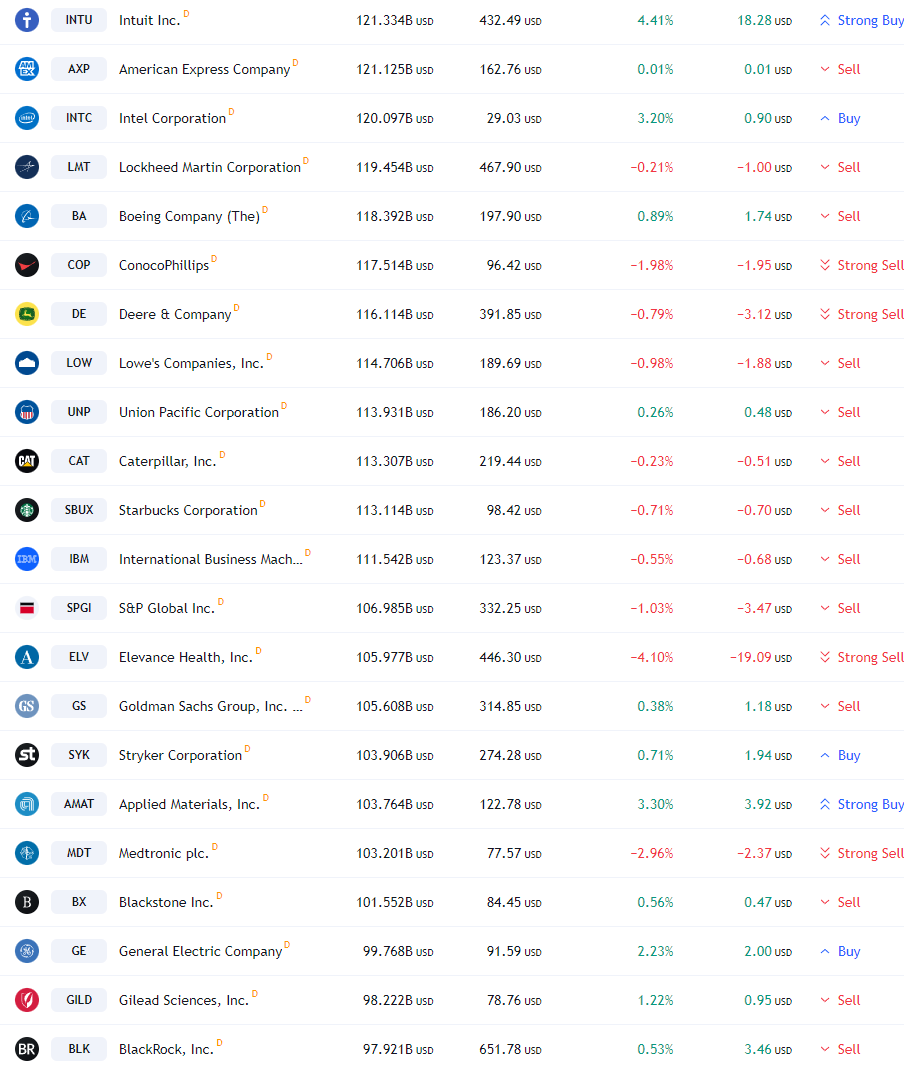Click the Lockheed Martin logo icon
Screen dimensions: 904x1071
click(x=27, y=167)
